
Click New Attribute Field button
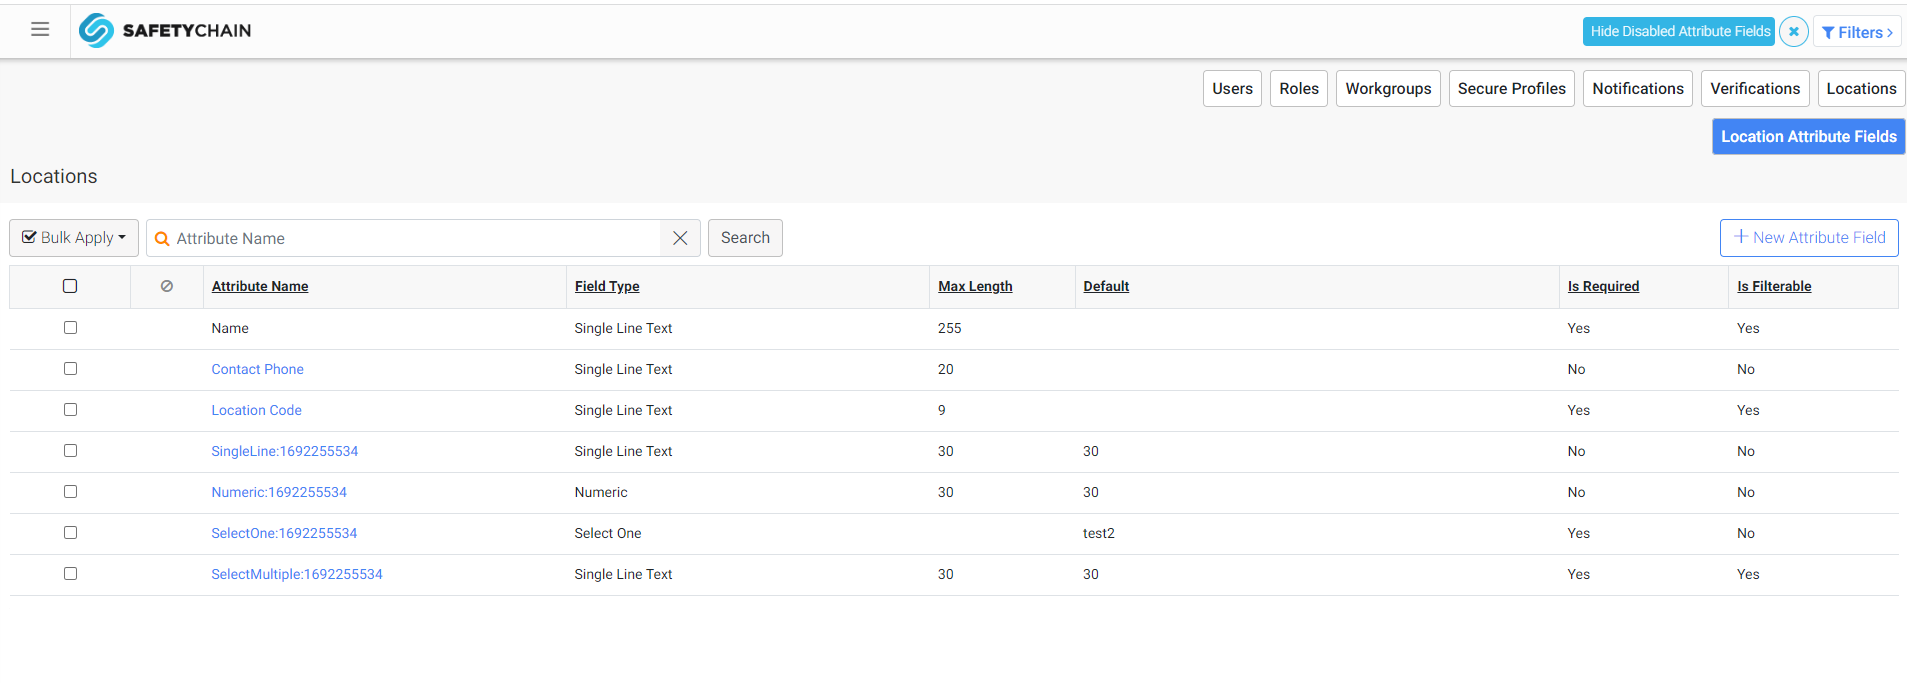click(x=1809, y=238)
